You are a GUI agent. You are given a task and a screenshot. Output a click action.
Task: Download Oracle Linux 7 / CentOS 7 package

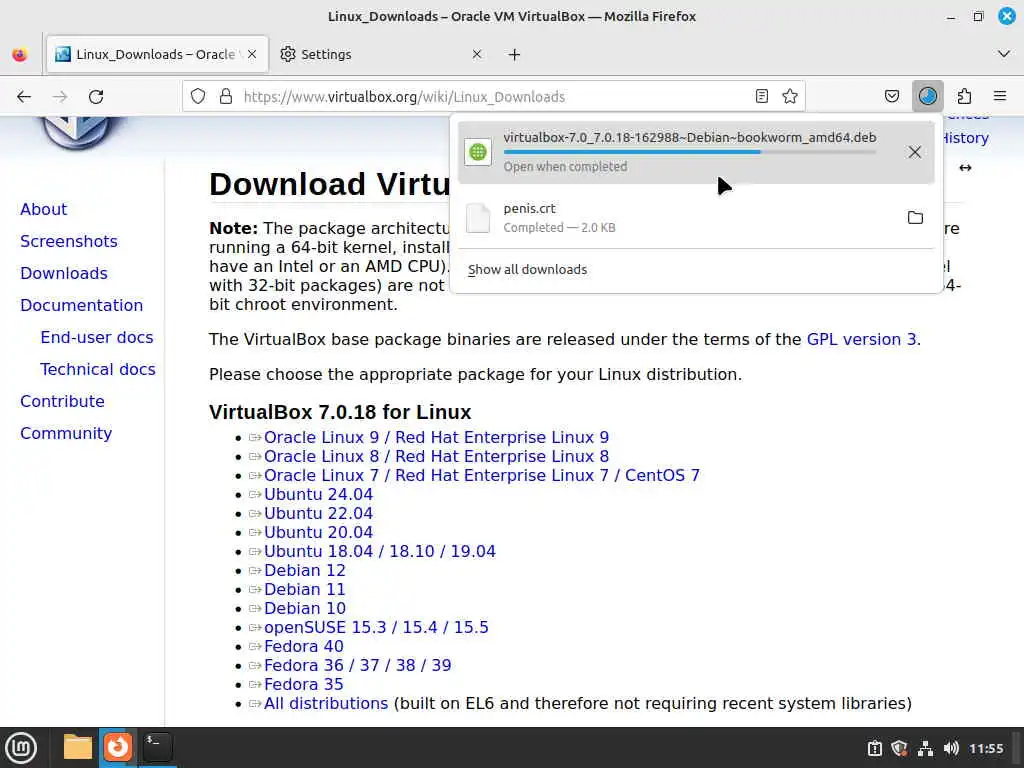[482, 475]
